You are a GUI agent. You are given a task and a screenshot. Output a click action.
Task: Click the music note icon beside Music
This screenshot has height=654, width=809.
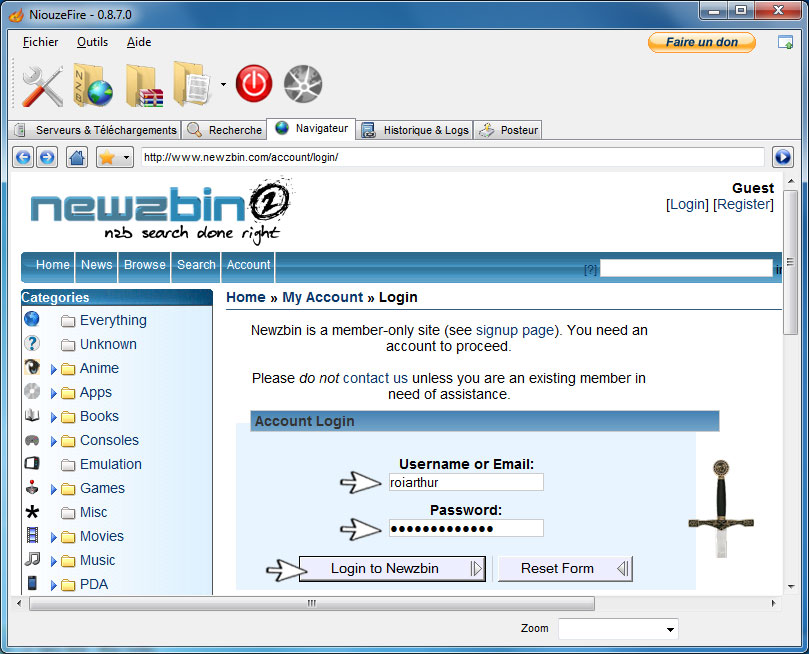(x=32, y=559)
